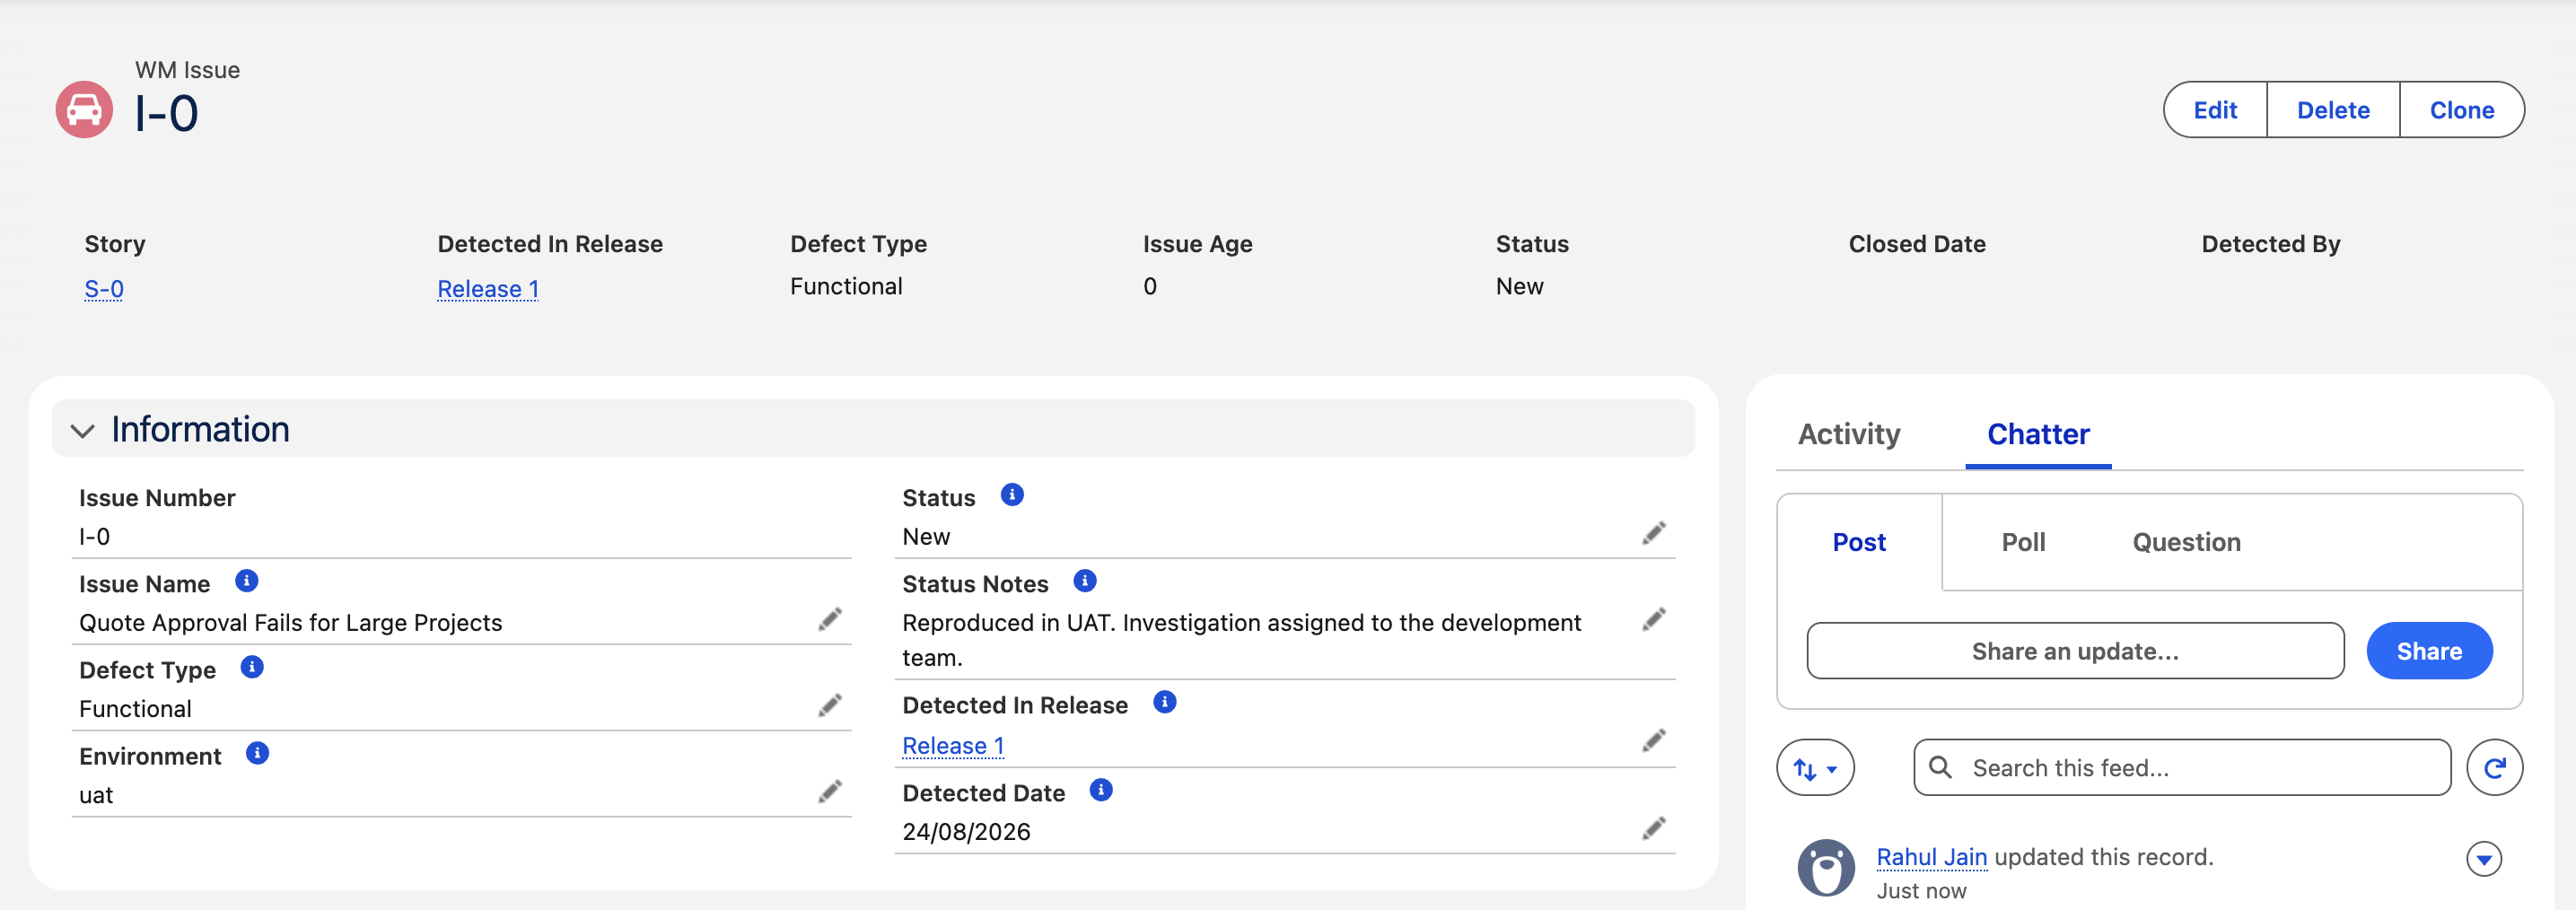The image size is (2576, 910).
Task: Click the New status value in header summary
Action: tap(1520, 286)
